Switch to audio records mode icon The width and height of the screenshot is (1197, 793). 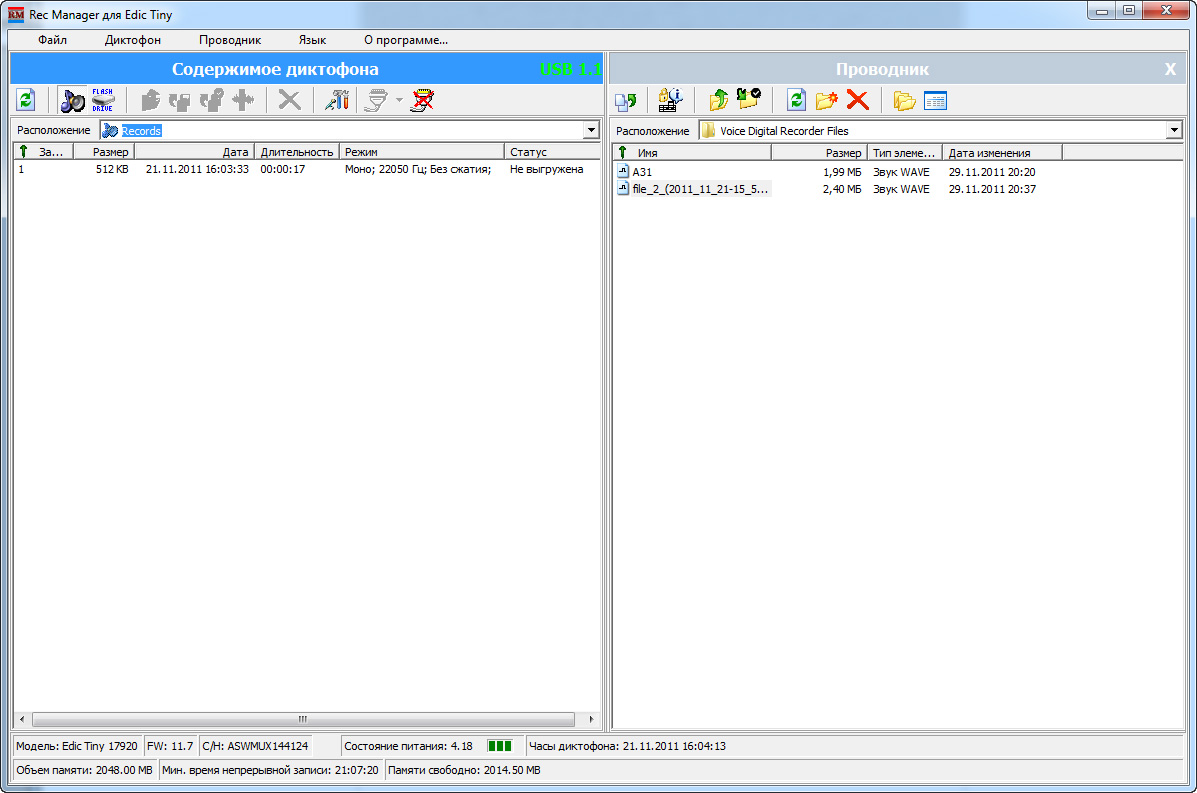[x=72, y=100]
